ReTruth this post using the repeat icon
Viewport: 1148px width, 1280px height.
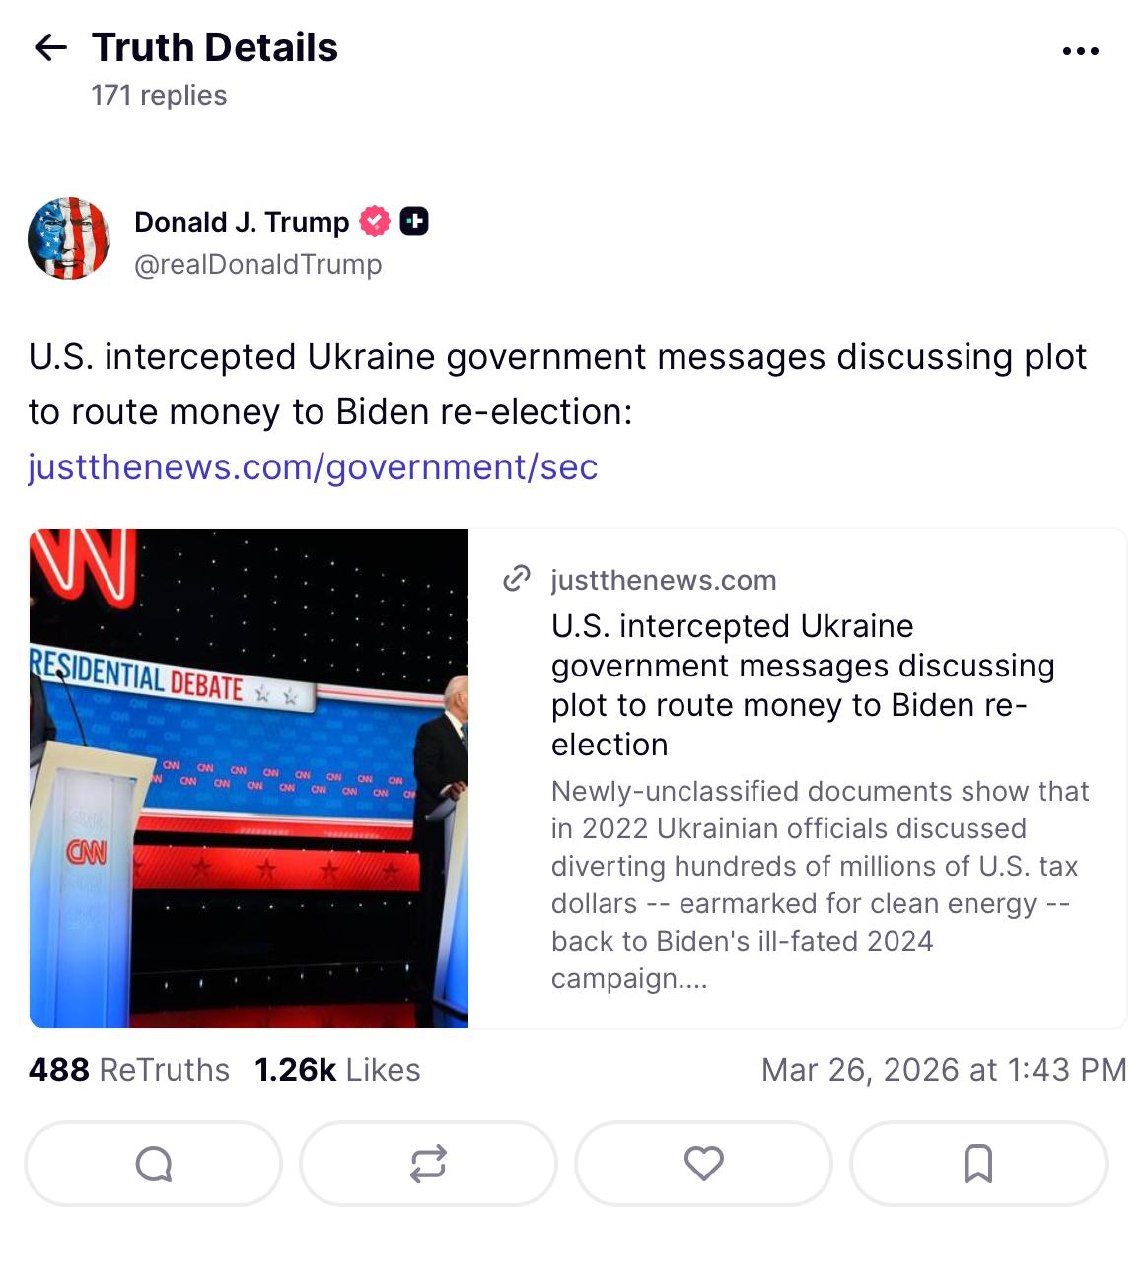coord(428,1164)
